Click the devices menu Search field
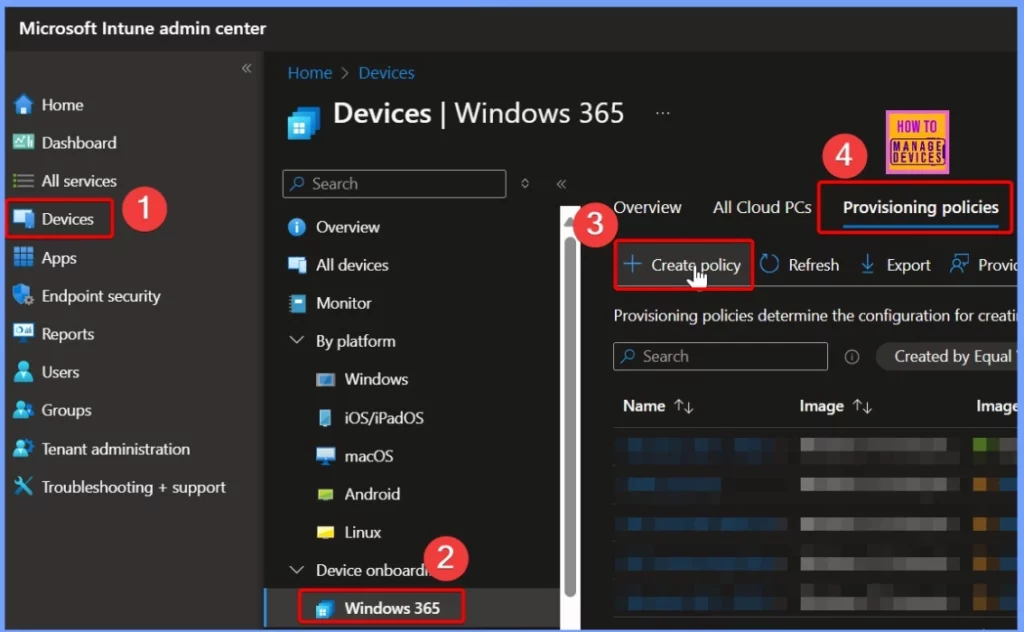1024x632 pixels. tap(394, 183)
